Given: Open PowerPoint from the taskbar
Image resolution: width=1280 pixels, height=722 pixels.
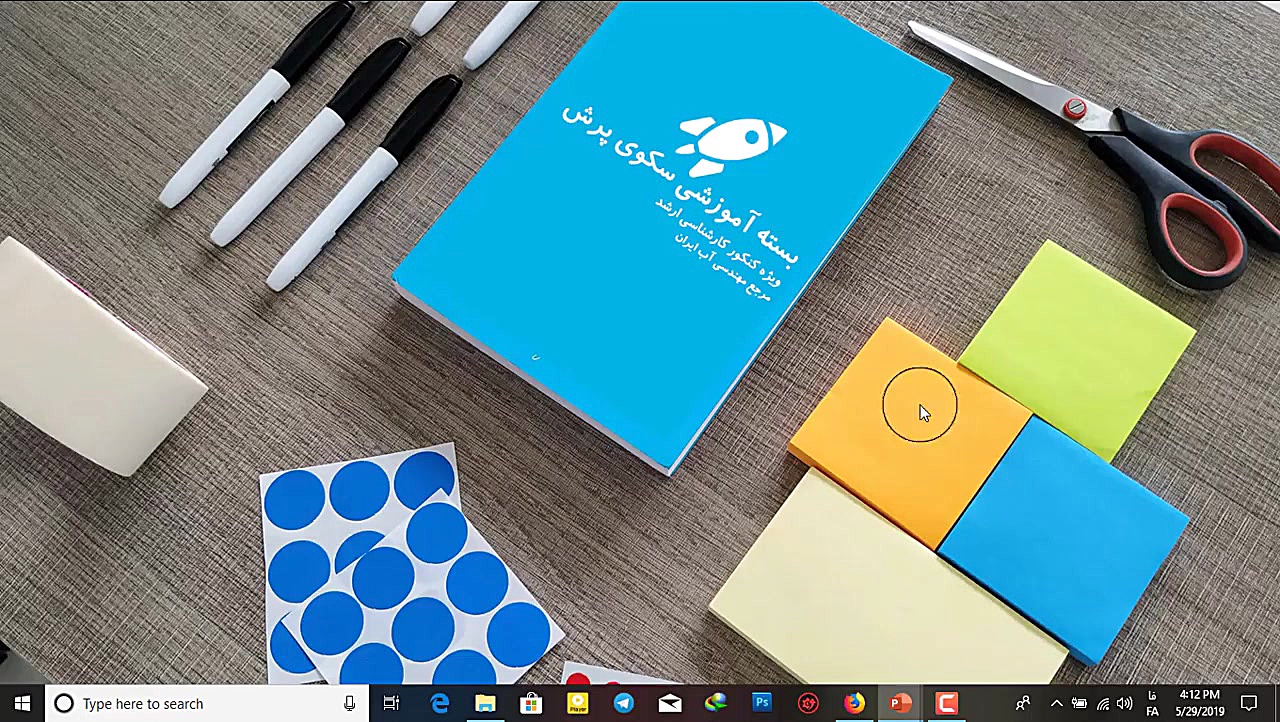Looking at the screenshot, I should tap(899, 703).
